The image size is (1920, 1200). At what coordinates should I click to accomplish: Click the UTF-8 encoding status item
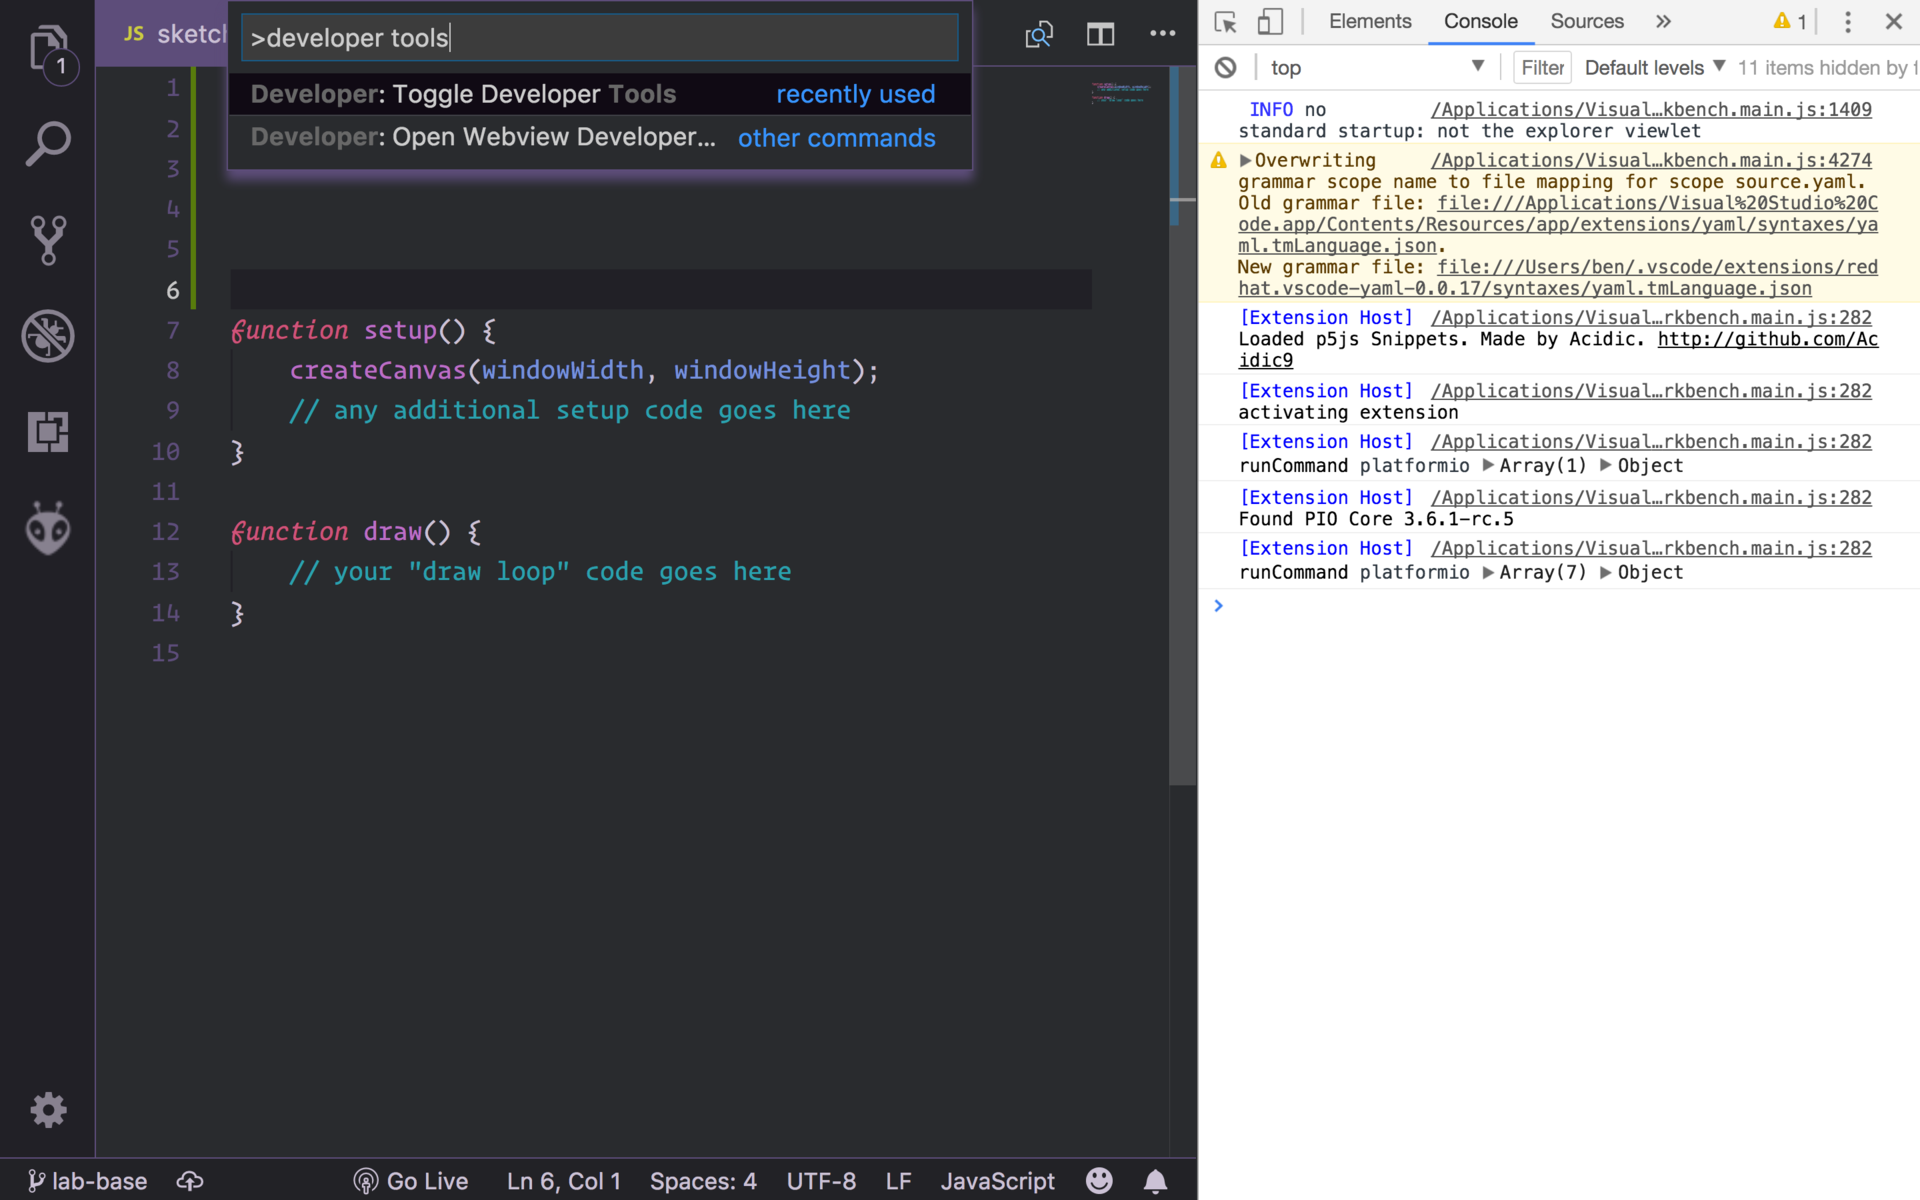point(821,1181)
